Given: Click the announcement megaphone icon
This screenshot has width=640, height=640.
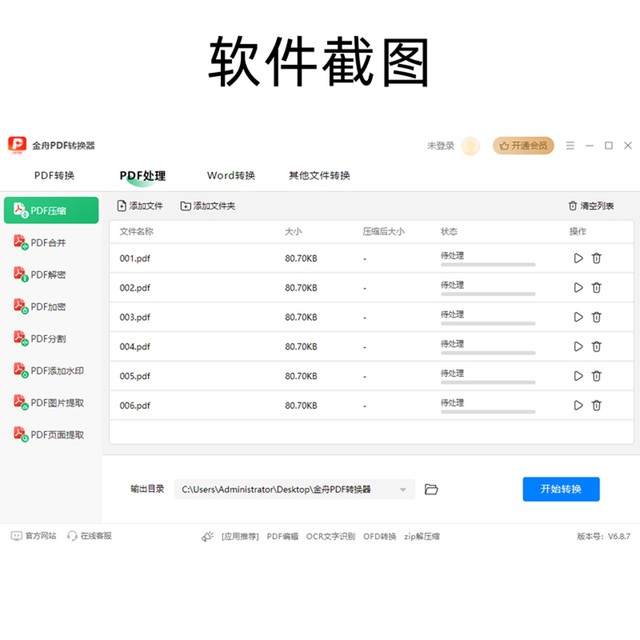Looking at the screenshot, I should pyautogui.click(x=207, y=536).
